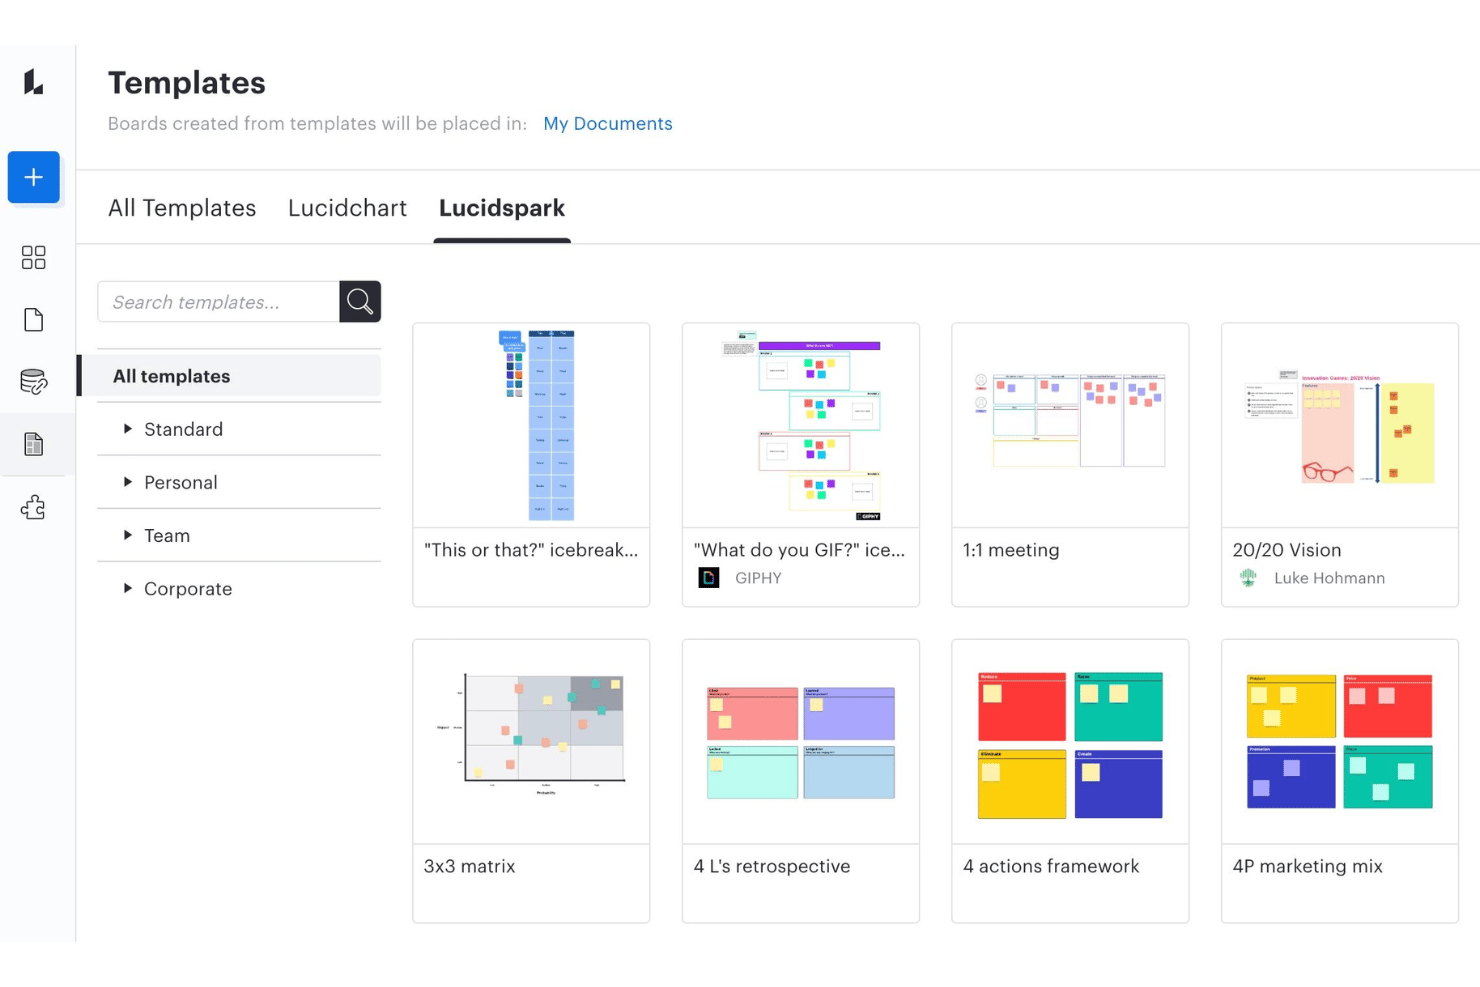Screen dimensions: 1480x987
Task: Click the "What do you GIF?" title text
Action: (x=799, y=550)
